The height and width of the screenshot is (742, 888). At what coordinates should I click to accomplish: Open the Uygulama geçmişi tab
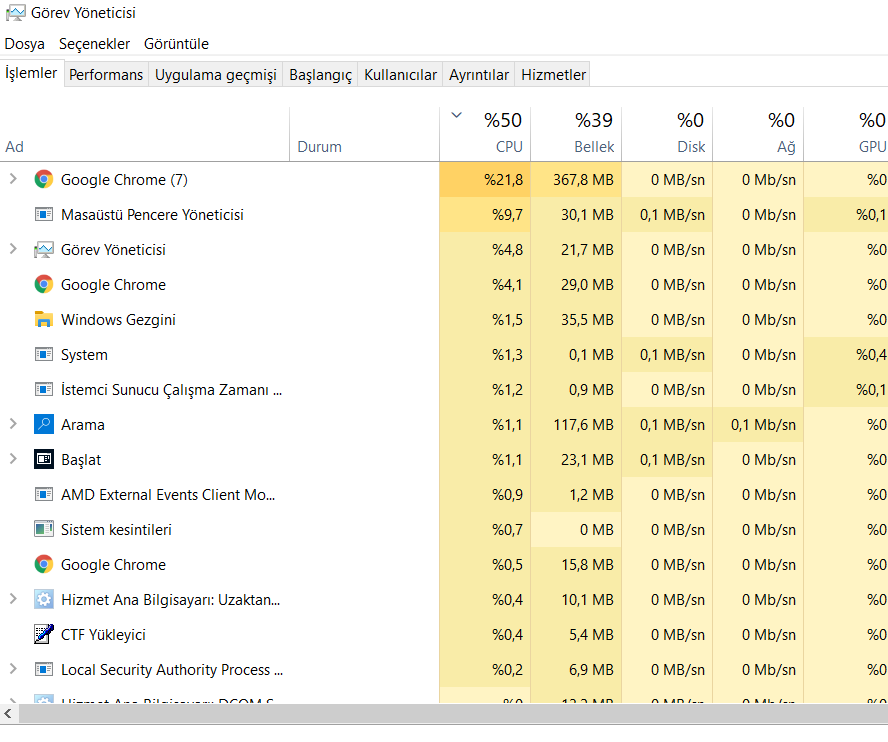coord(216,75)
